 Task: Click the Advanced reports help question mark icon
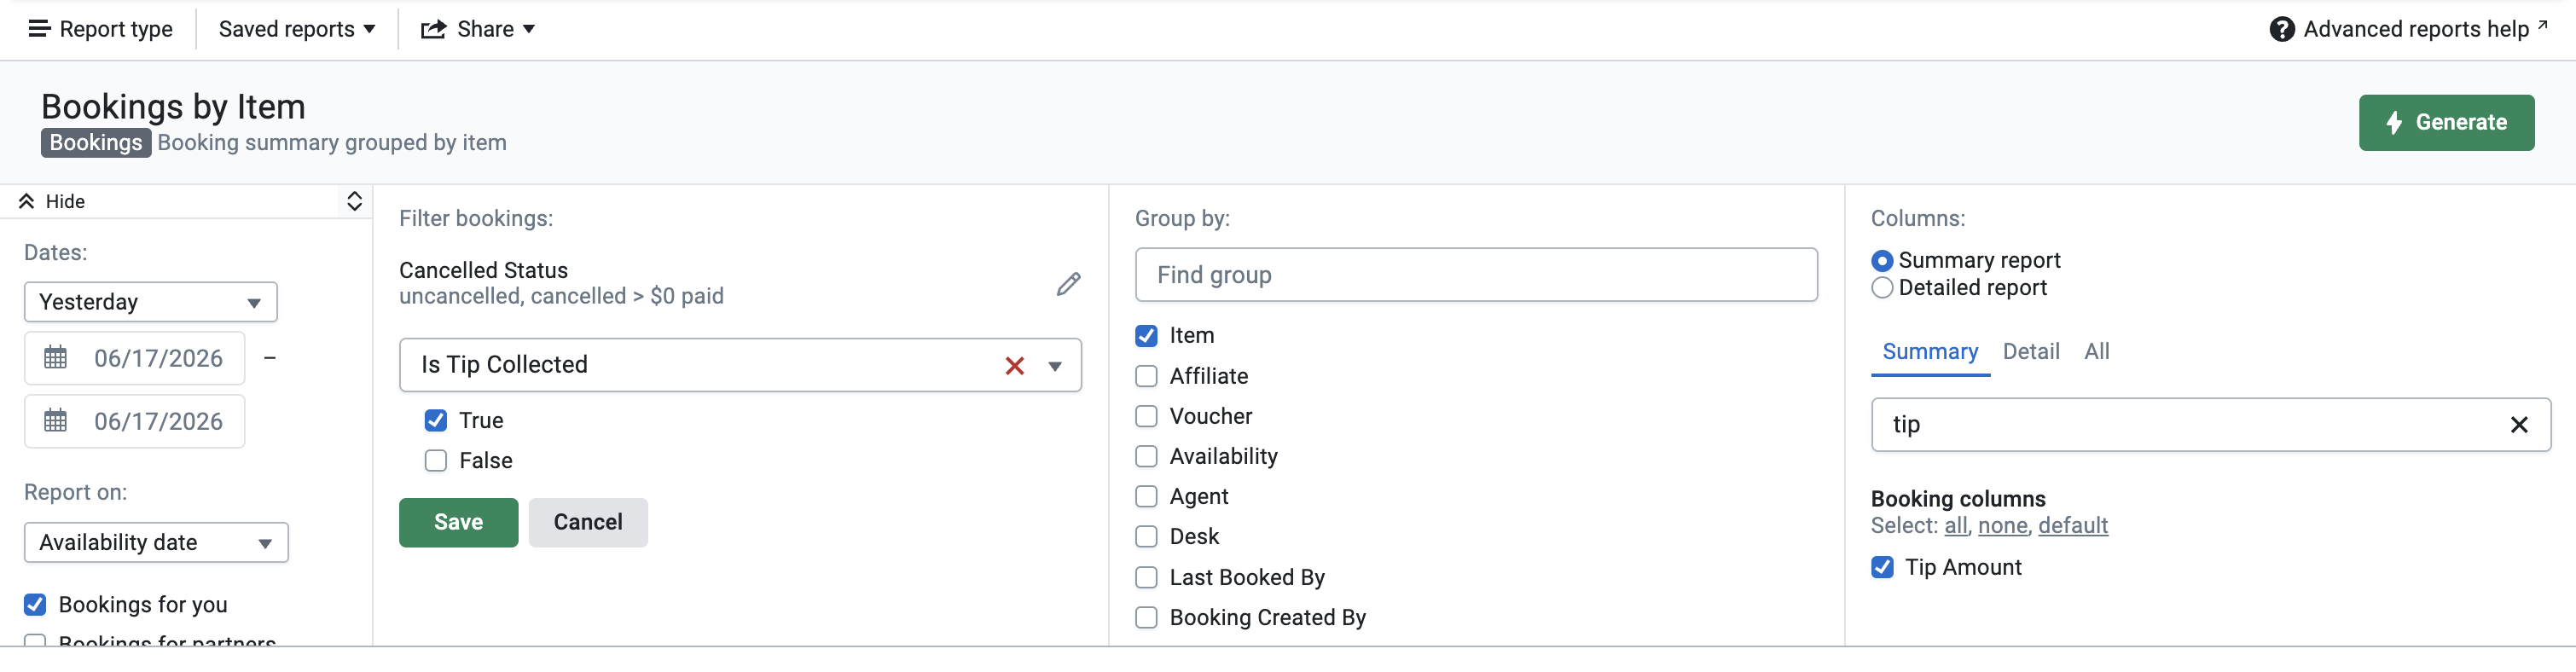(x=2281, y=30)
